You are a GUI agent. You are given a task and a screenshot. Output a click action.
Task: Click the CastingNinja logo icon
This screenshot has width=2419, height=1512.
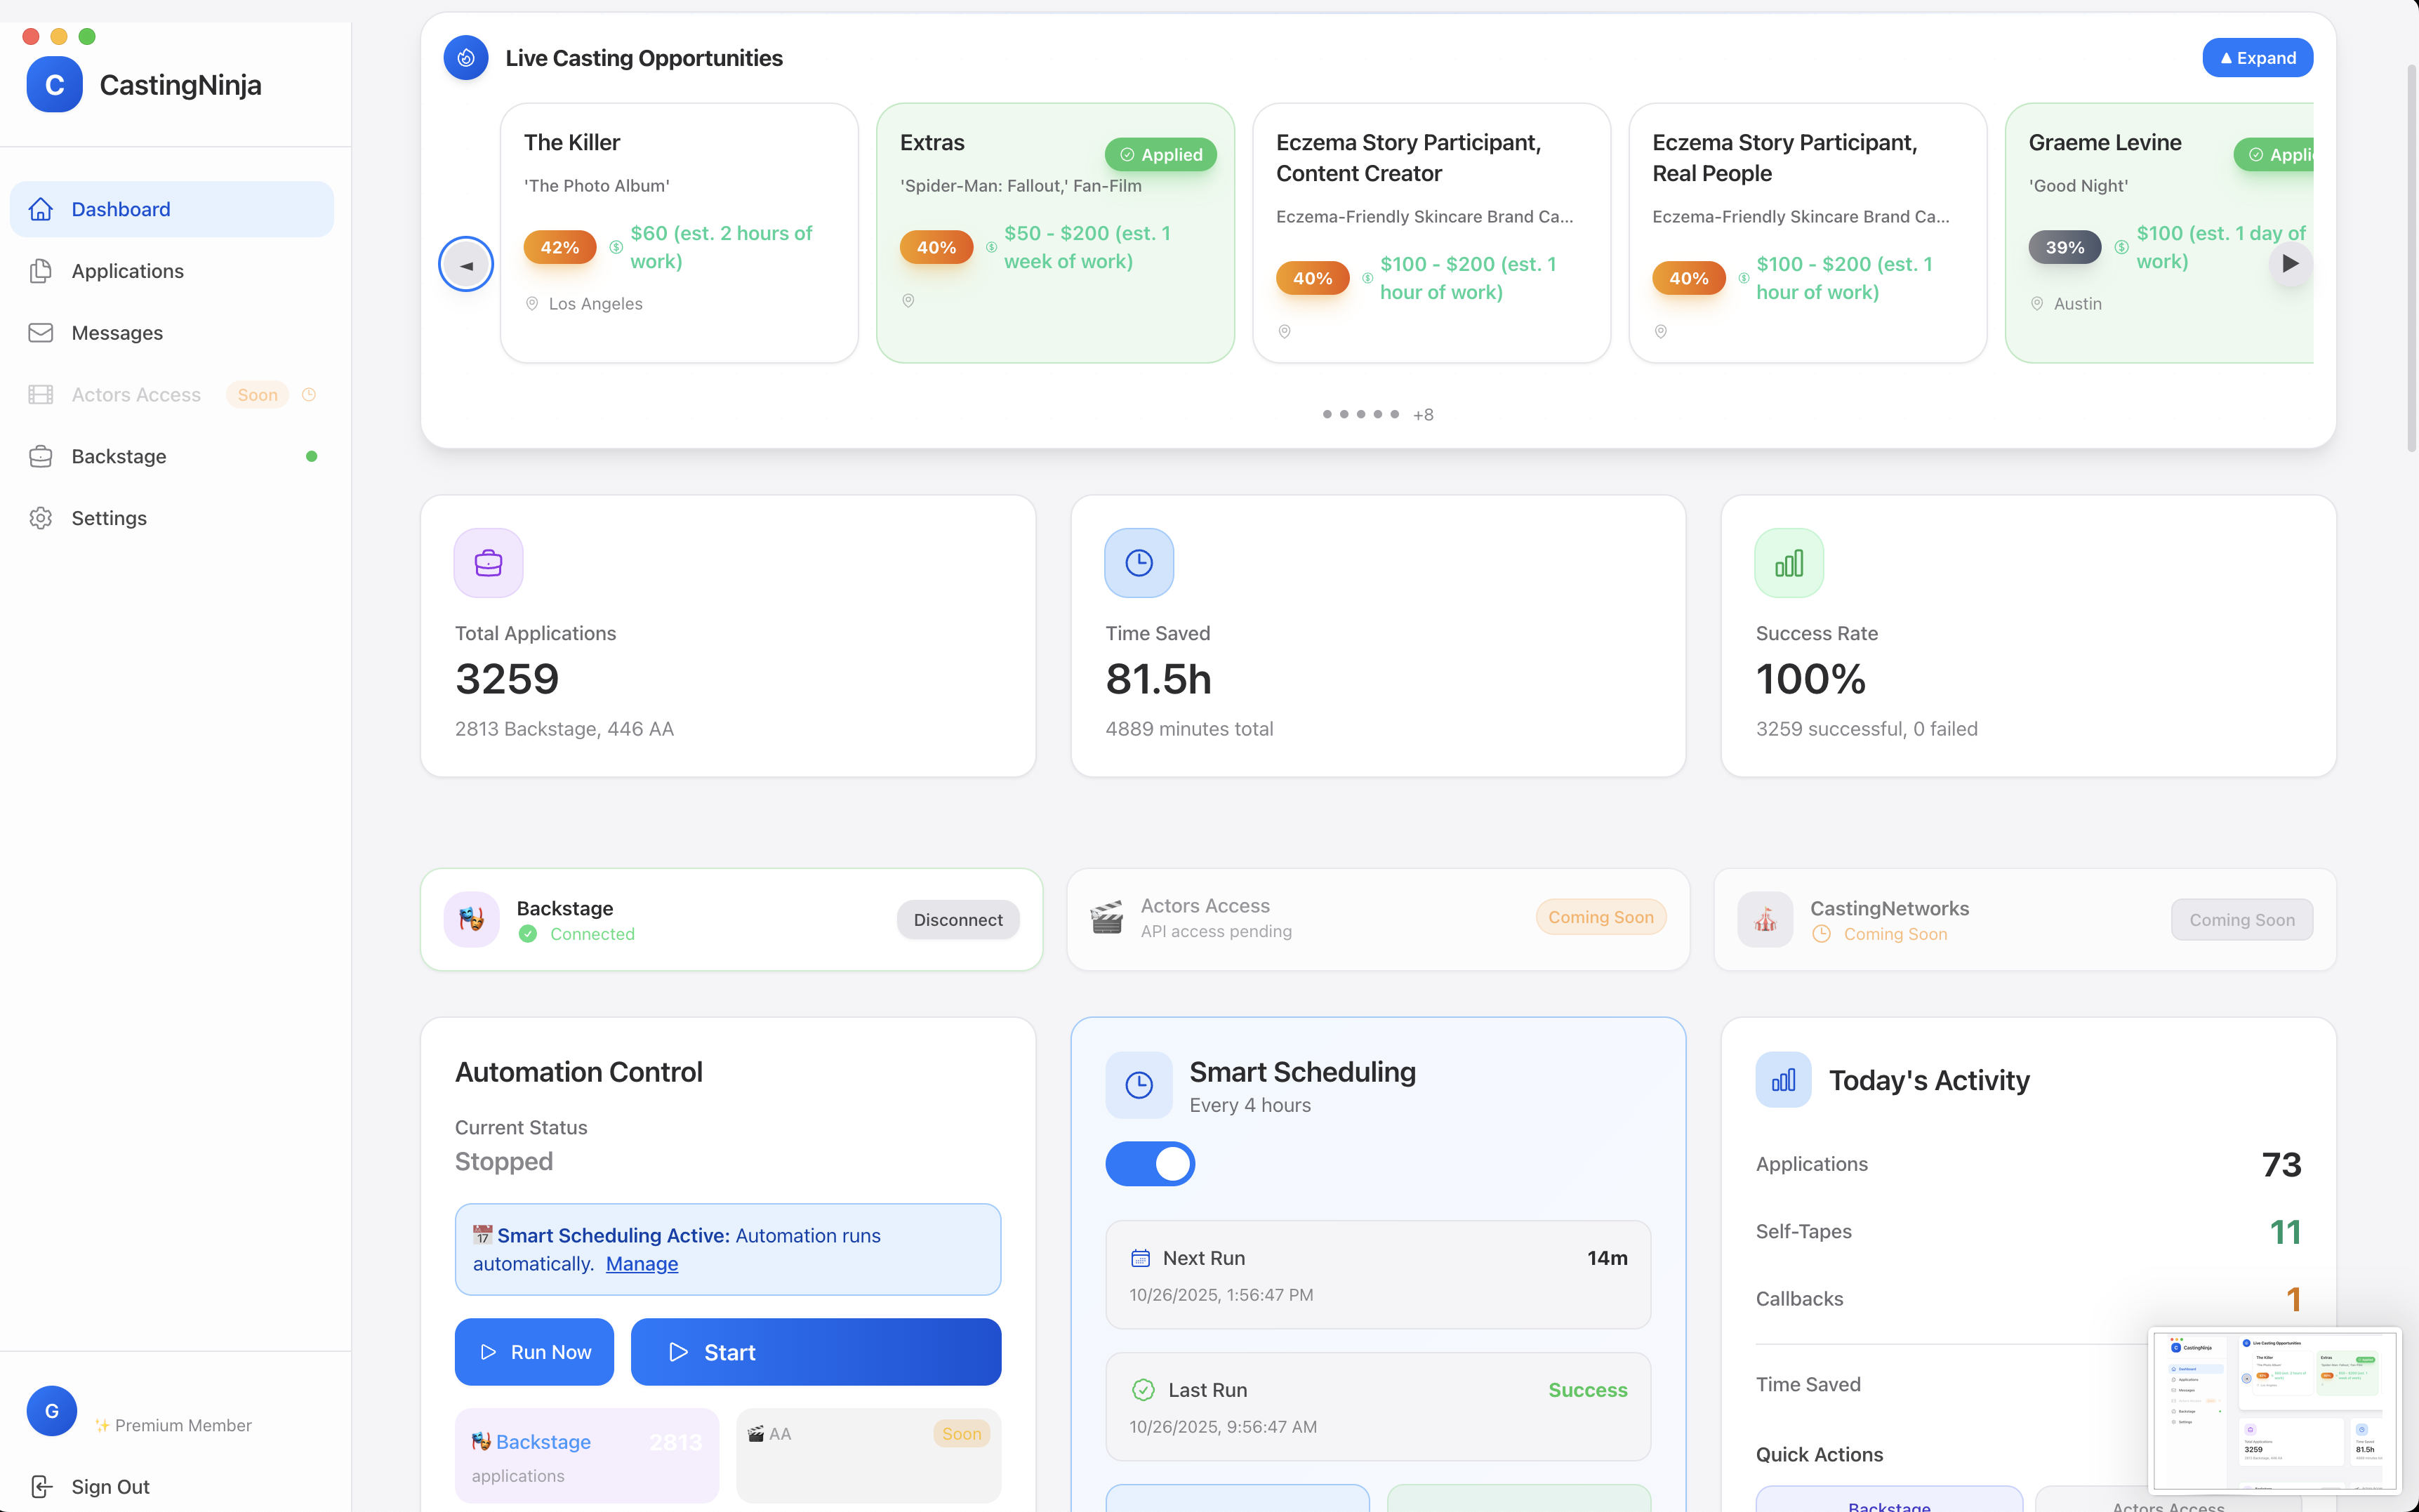click(x=54, y=85)
